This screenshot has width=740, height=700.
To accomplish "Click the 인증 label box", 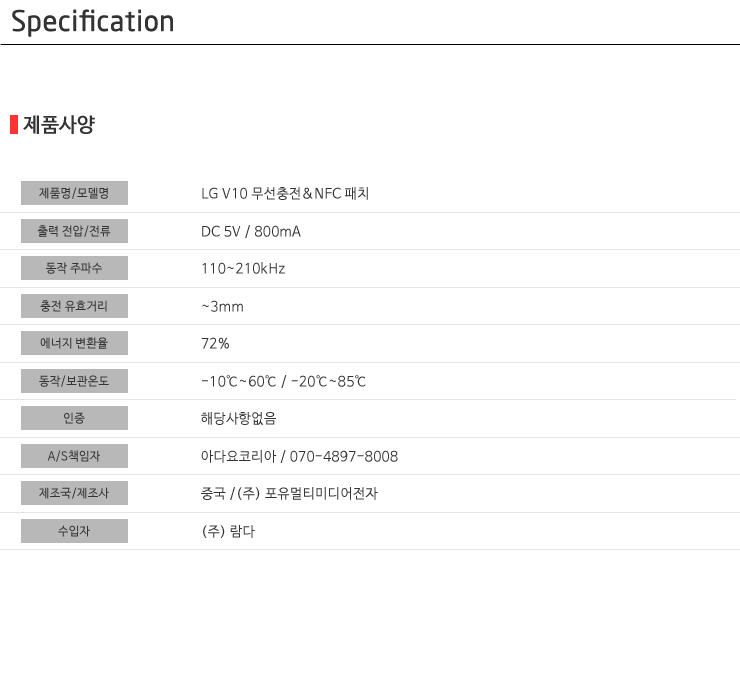I will point(74,418).
